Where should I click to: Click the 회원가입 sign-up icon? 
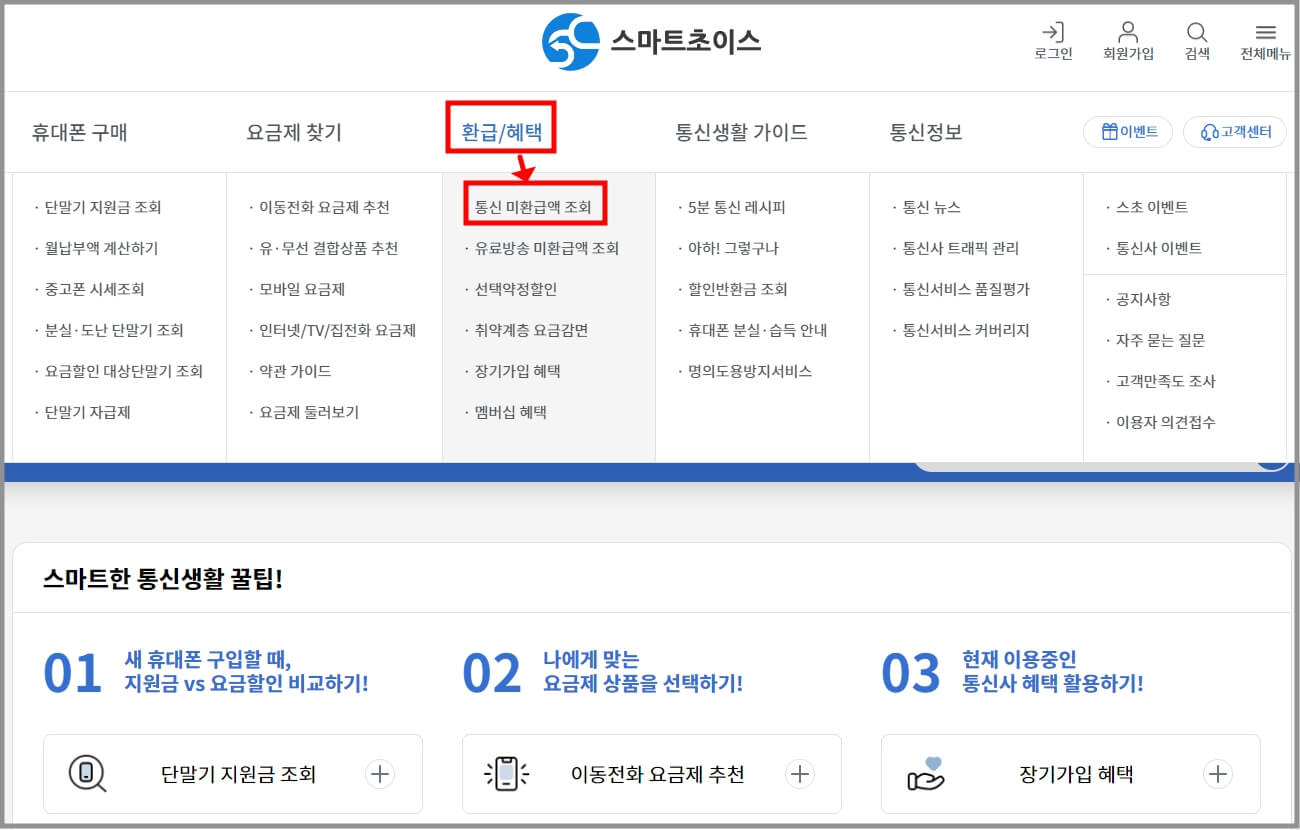coord(1127,40)
